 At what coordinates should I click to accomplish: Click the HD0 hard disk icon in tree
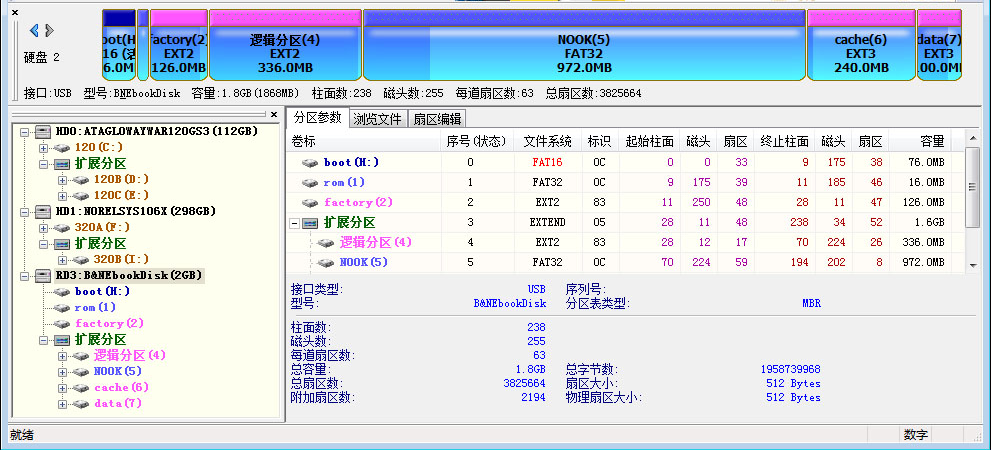(42, 131)
